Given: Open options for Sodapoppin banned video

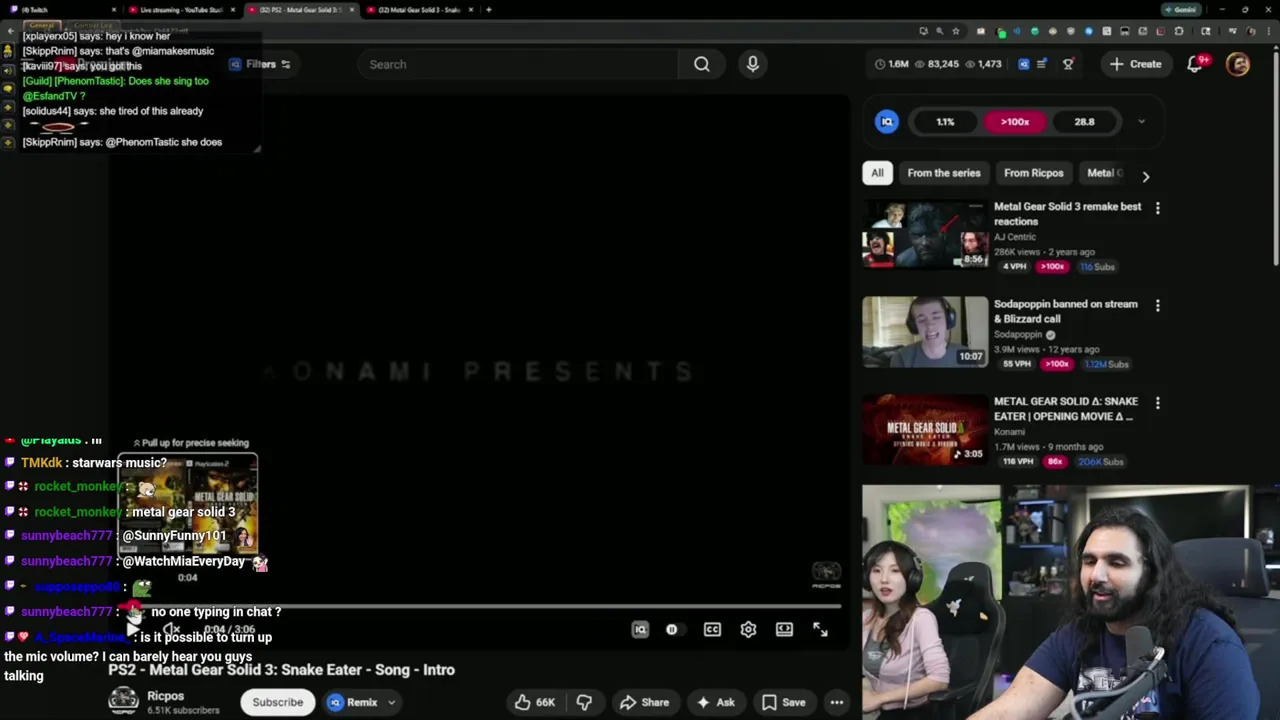Looking at the screenshot, I should tap(1158, 305).
